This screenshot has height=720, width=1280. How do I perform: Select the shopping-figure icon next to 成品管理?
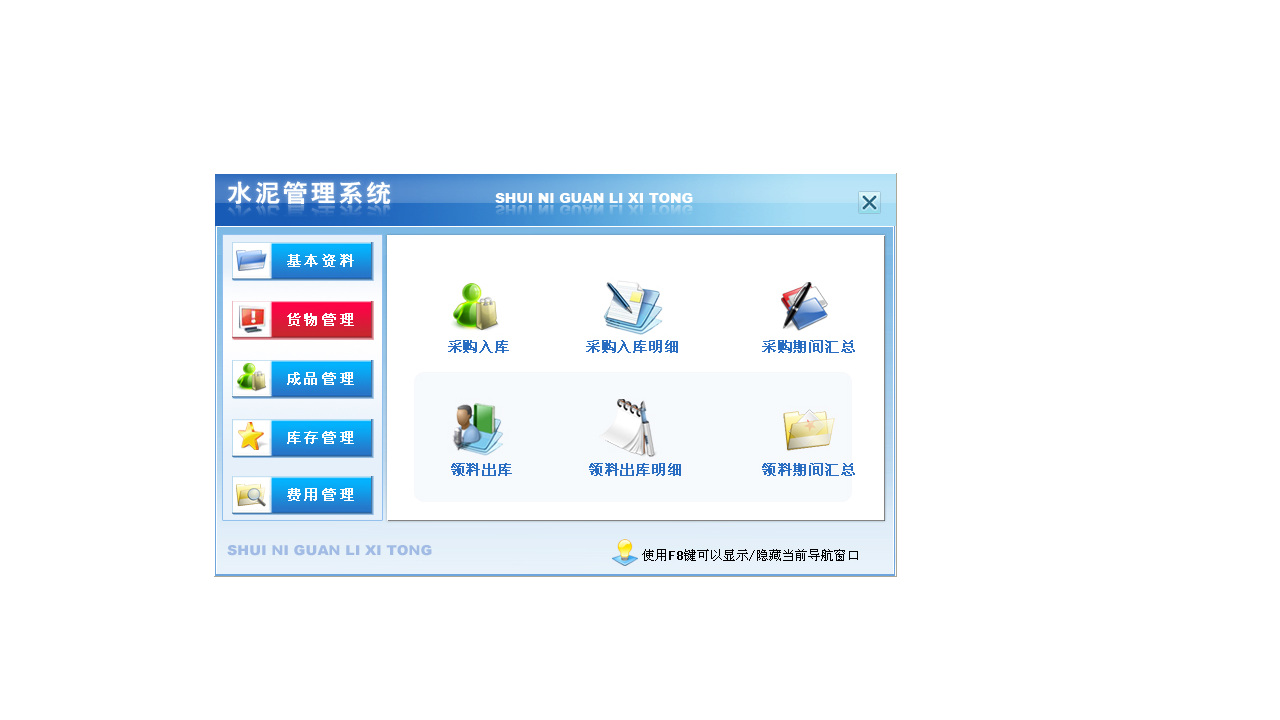pos(249,378)
